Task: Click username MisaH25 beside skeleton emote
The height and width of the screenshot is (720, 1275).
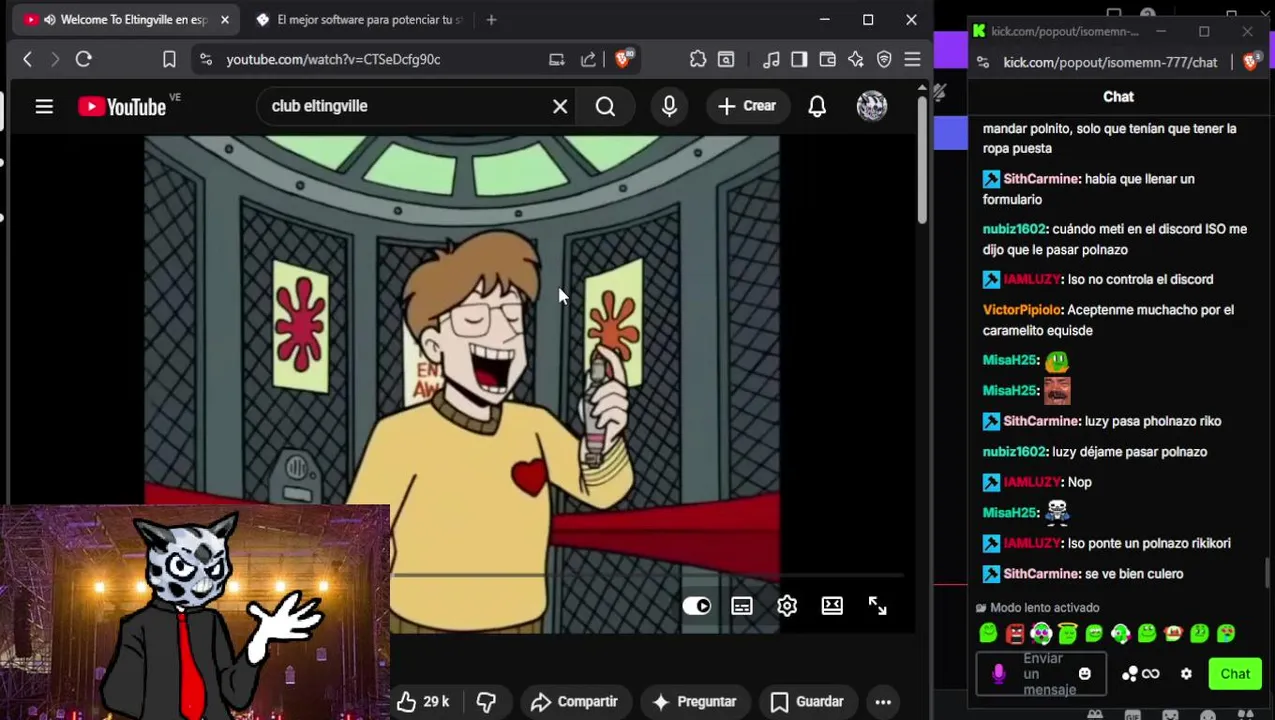Action: pyautogui.click(x=1010, y=513)
